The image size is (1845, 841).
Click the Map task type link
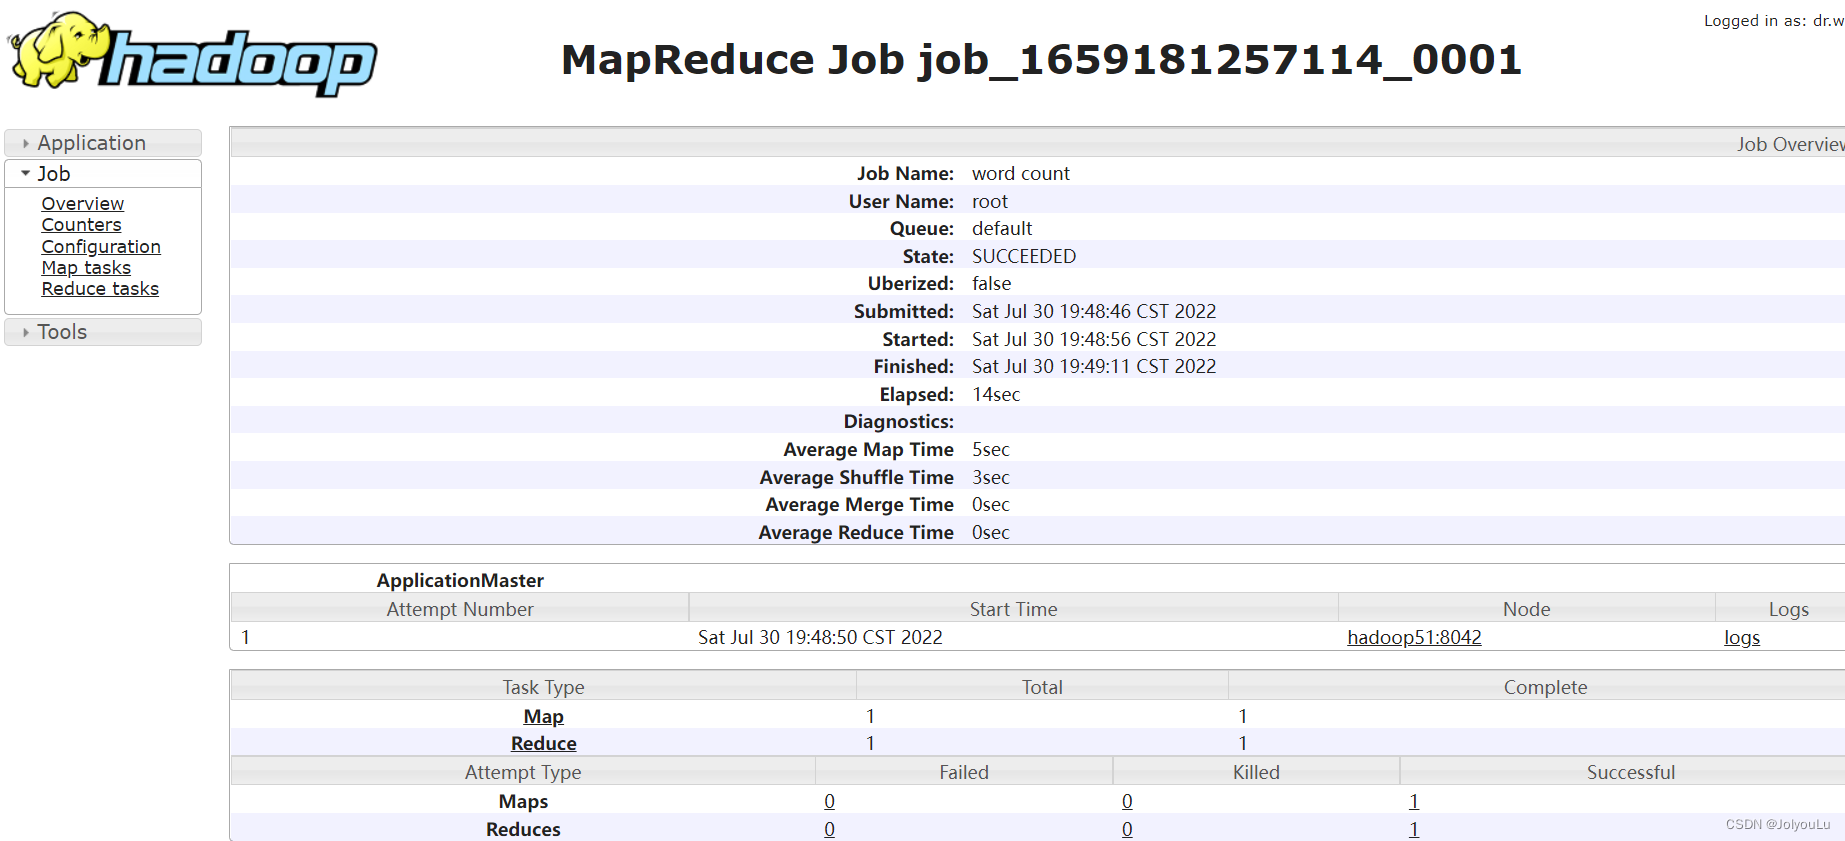(543, 717)
